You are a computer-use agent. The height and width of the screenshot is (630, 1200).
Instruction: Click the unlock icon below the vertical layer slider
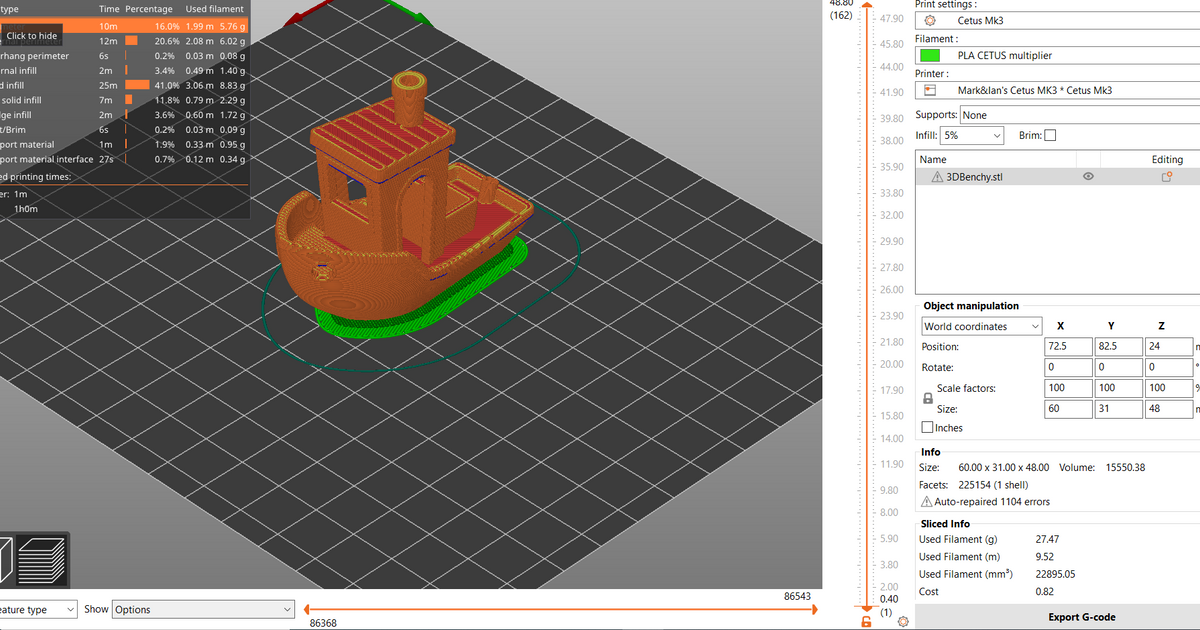866,621
